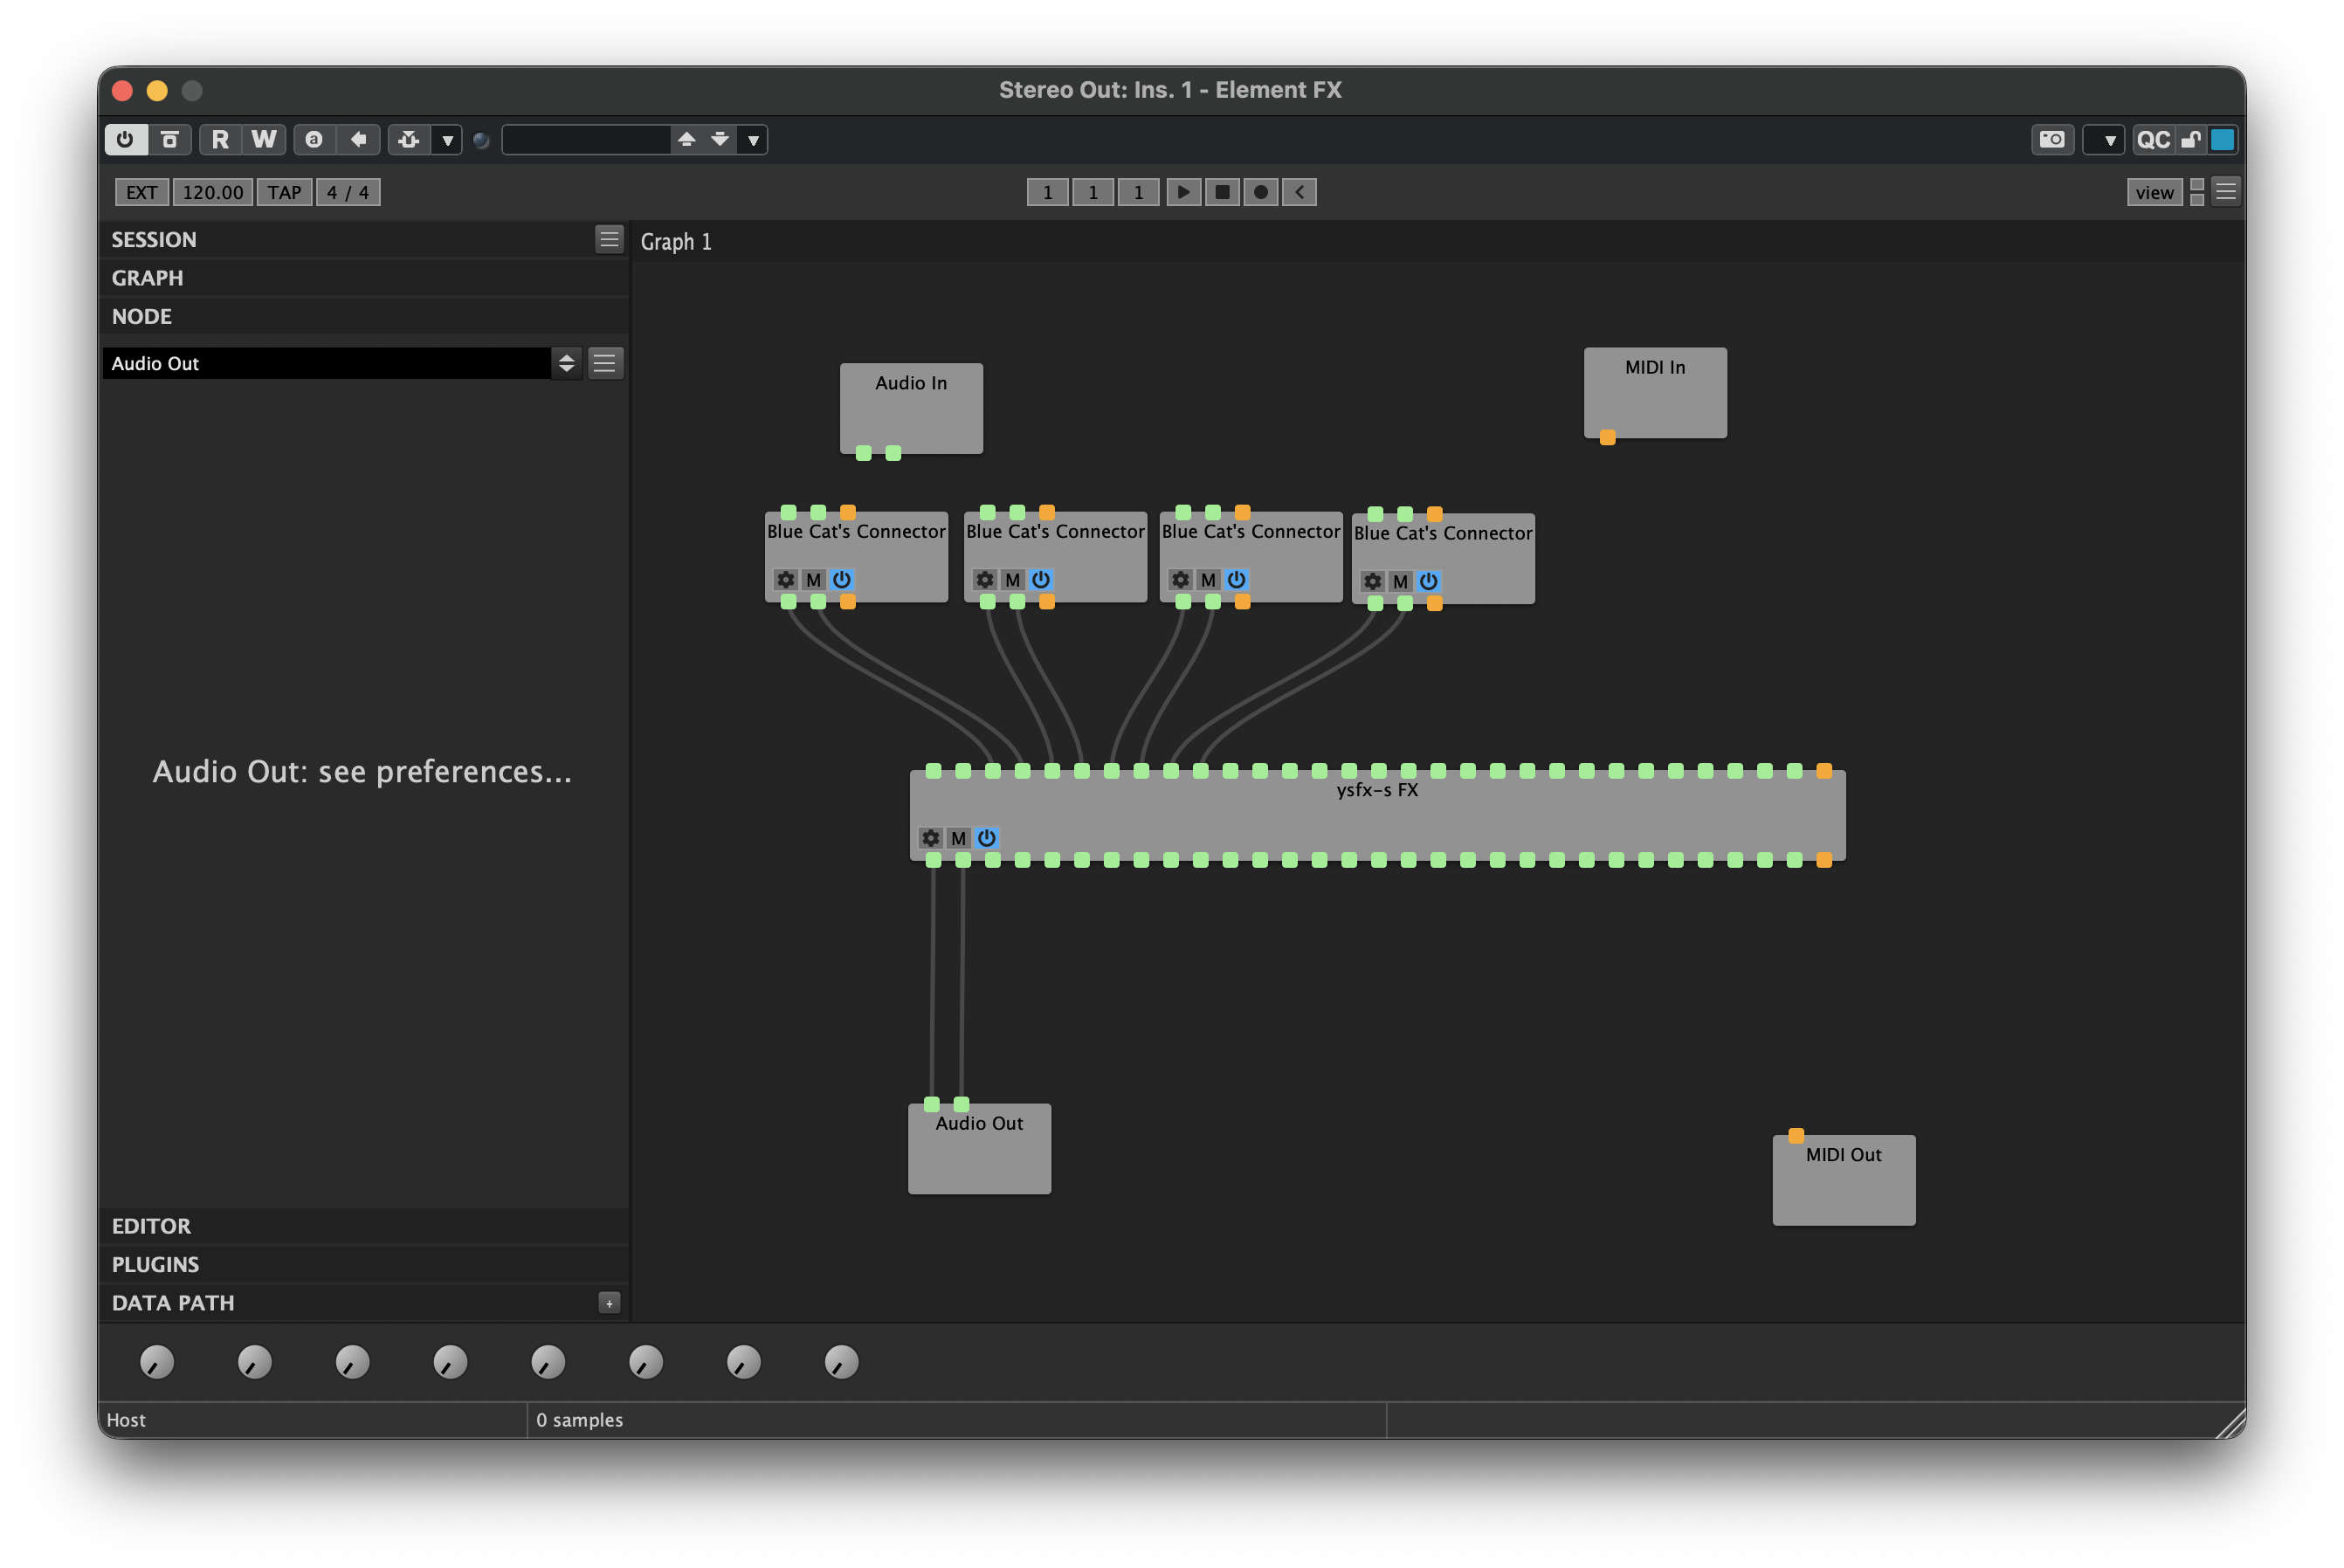The height and width of the screenshot is (1568, 2344).
Task: Click orange MIDI port on MIDI In node
Action: click(x=1607, y=437)
